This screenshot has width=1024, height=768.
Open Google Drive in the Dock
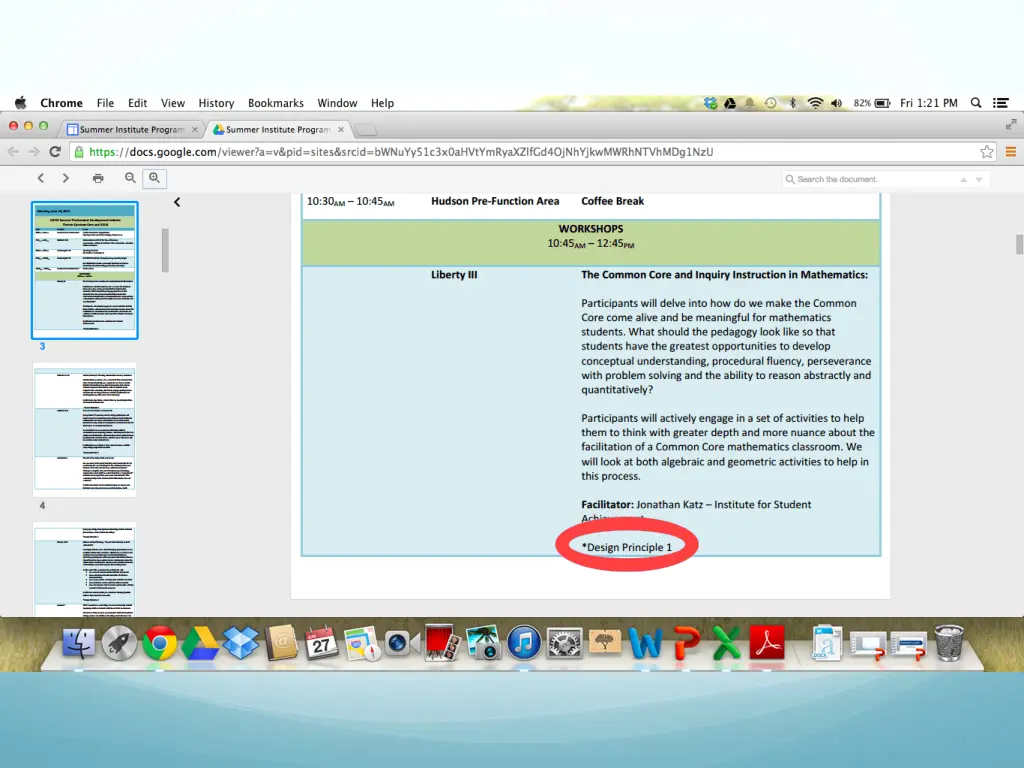pos(200,643)
